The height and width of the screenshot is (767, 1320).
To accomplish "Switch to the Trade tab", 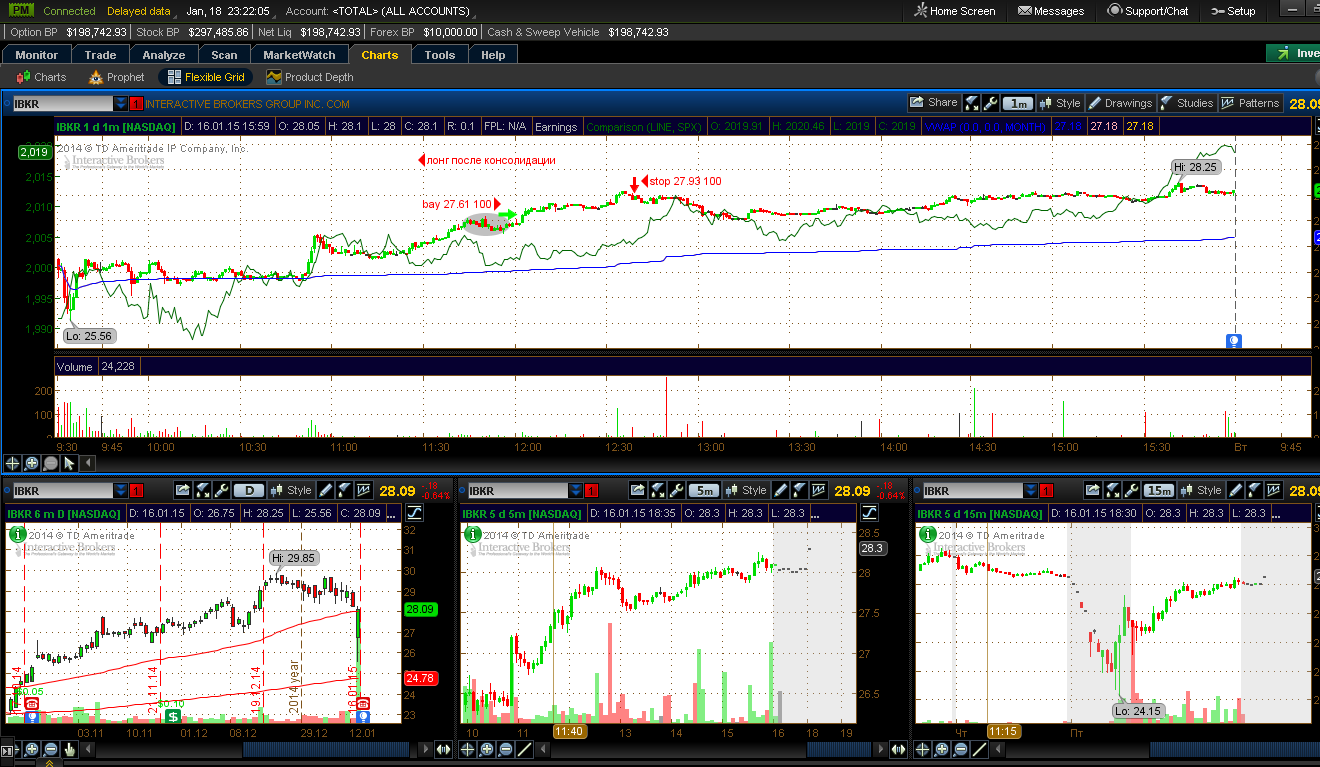I will pos(100,55).
